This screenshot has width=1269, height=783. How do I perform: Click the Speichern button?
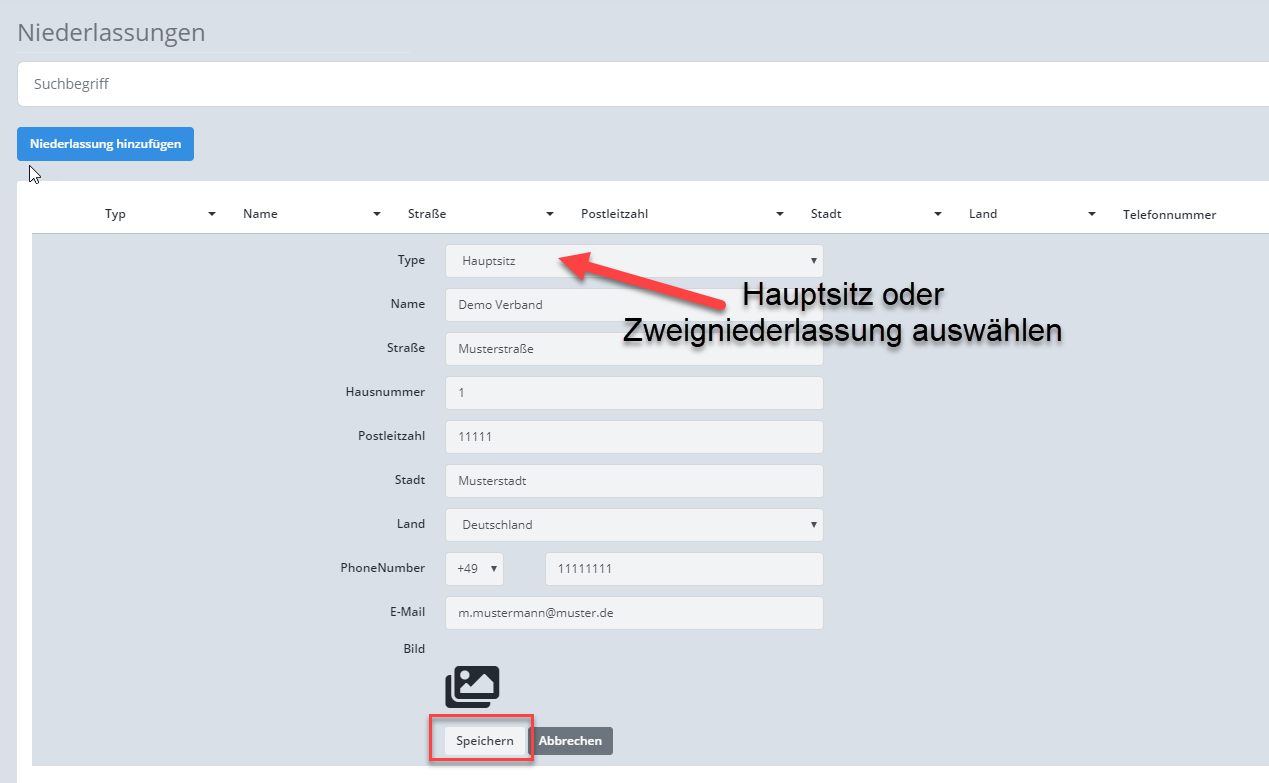(485, 741)
